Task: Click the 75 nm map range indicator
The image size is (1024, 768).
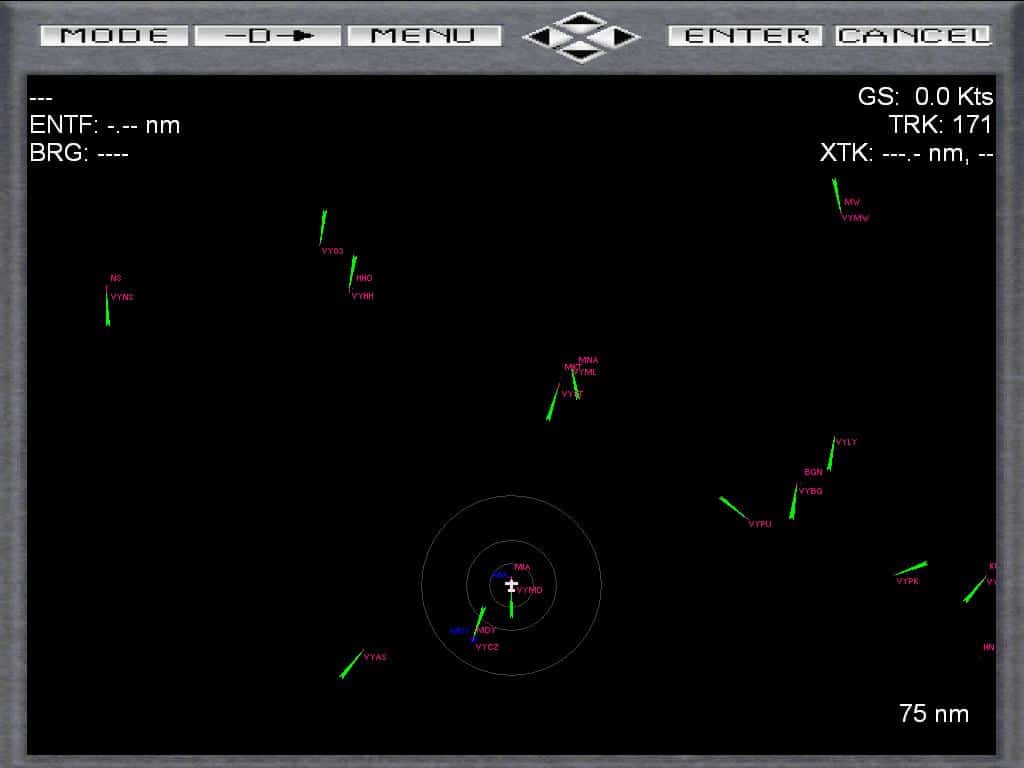Action: pos(933,713)
